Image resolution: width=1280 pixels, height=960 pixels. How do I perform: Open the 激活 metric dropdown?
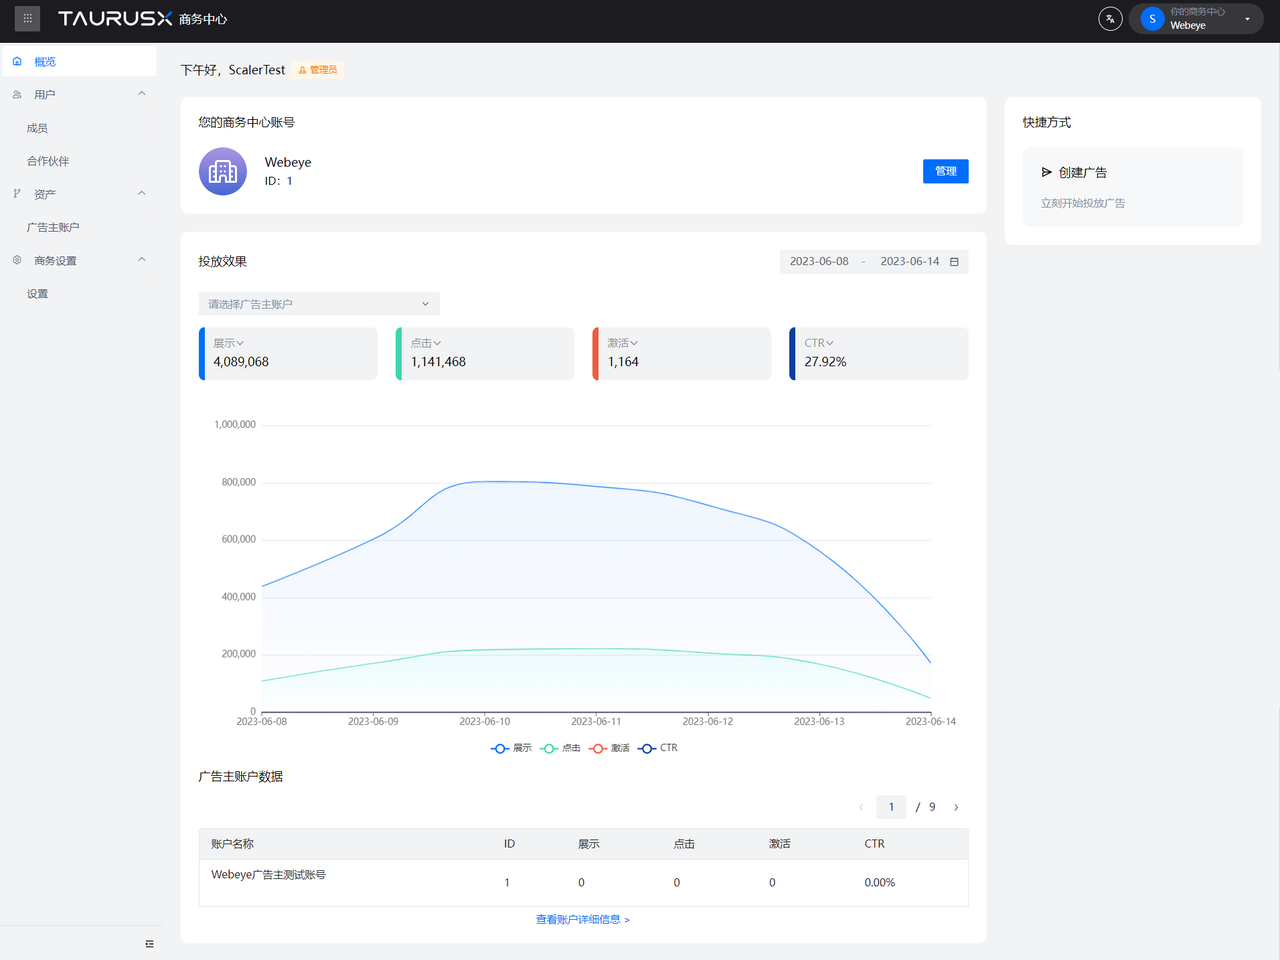(623, 343)
